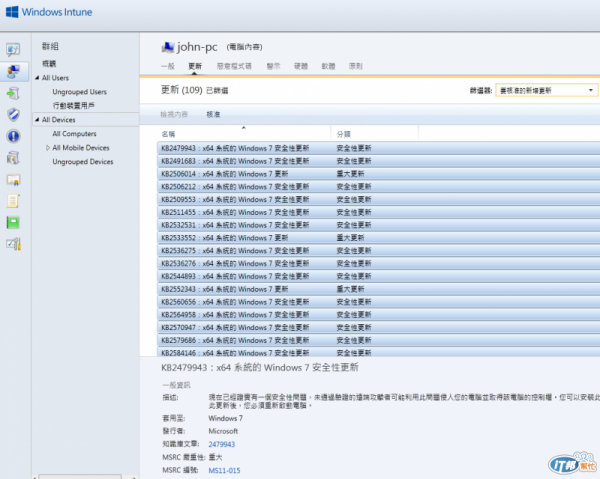Switch to the 硬體 tab
Viewport: 600px width, 479px height.
click(301, 66)
